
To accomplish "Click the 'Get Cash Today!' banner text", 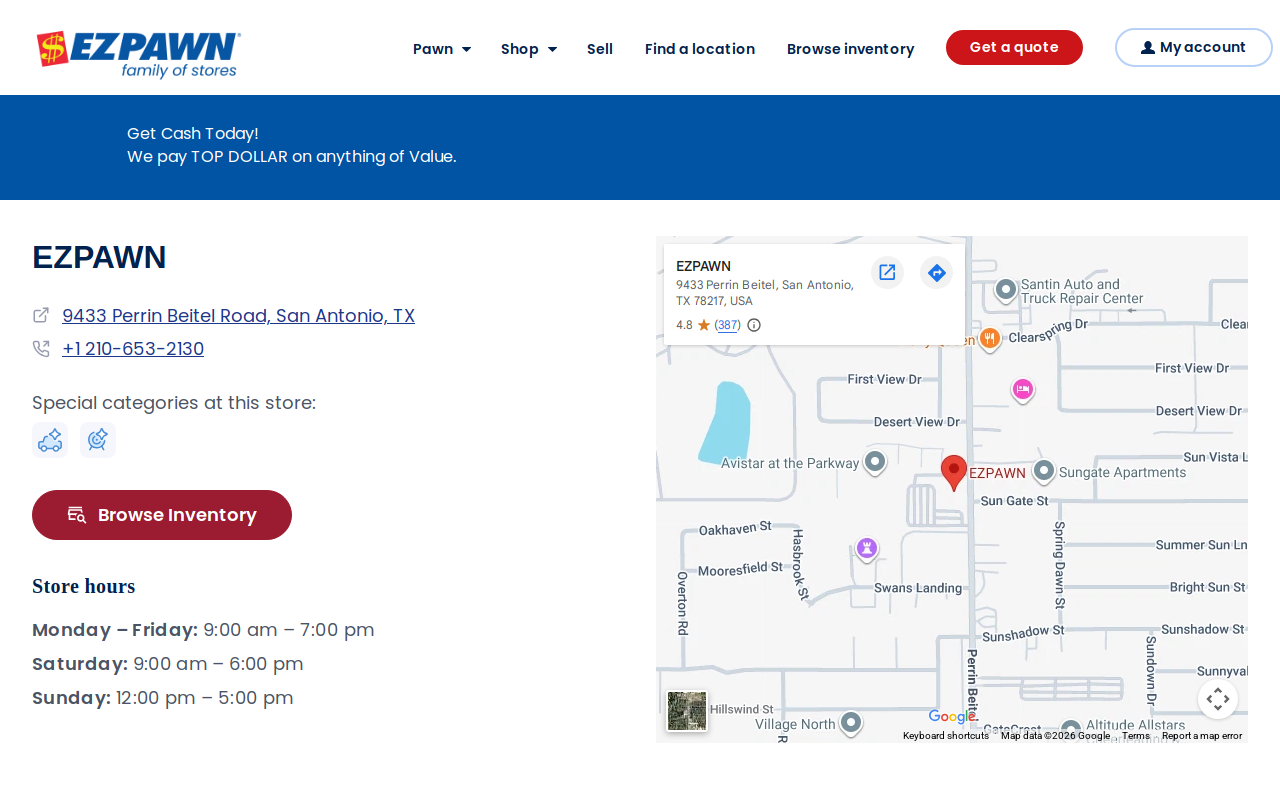I will click(193, 133).
